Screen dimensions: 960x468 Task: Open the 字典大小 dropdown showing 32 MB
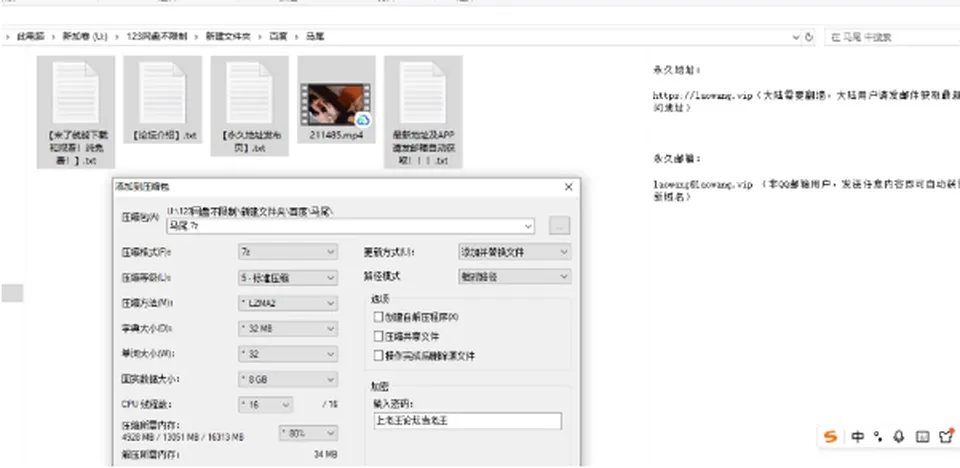point(288,328)
